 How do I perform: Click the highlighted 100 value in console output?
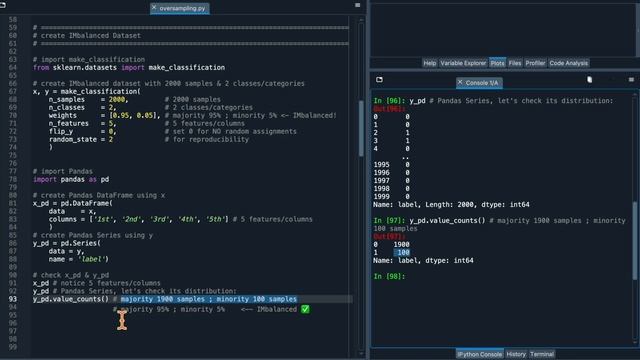pyautogui.click(x=403, y=253)
